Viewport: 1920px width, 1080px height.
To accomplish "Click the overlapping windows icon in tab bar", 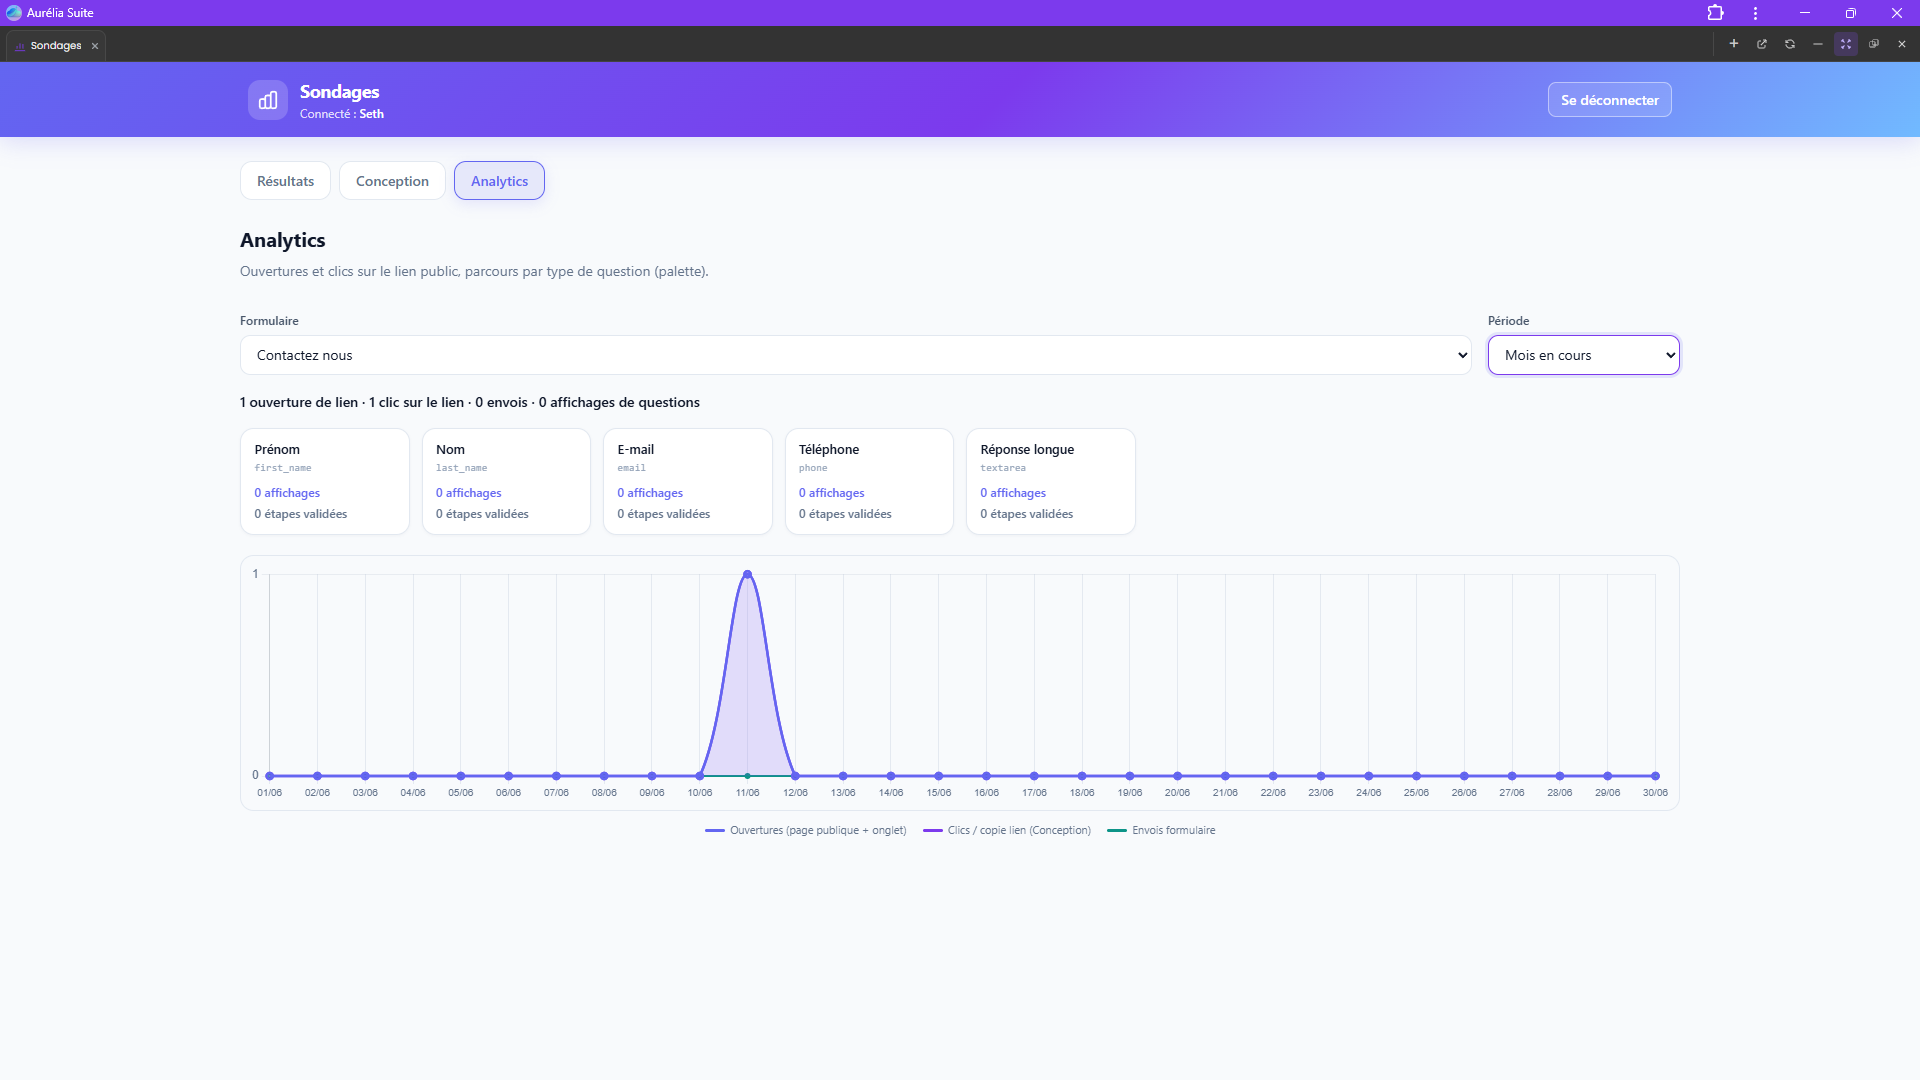I will coord(1874,44).
